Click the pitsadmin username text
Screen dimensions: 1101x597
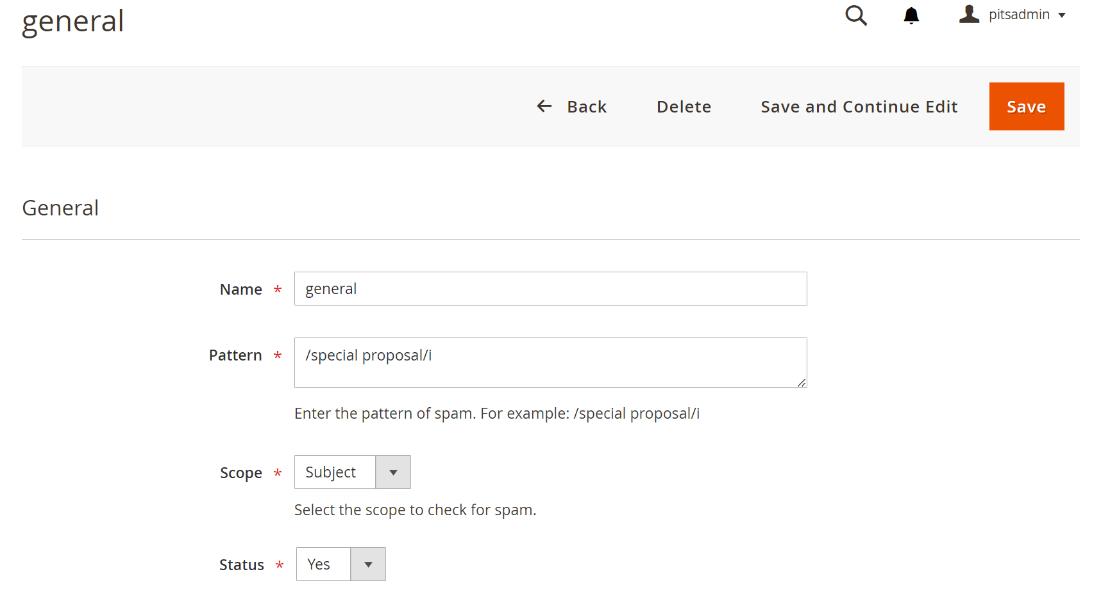(x=1020, y=15)
